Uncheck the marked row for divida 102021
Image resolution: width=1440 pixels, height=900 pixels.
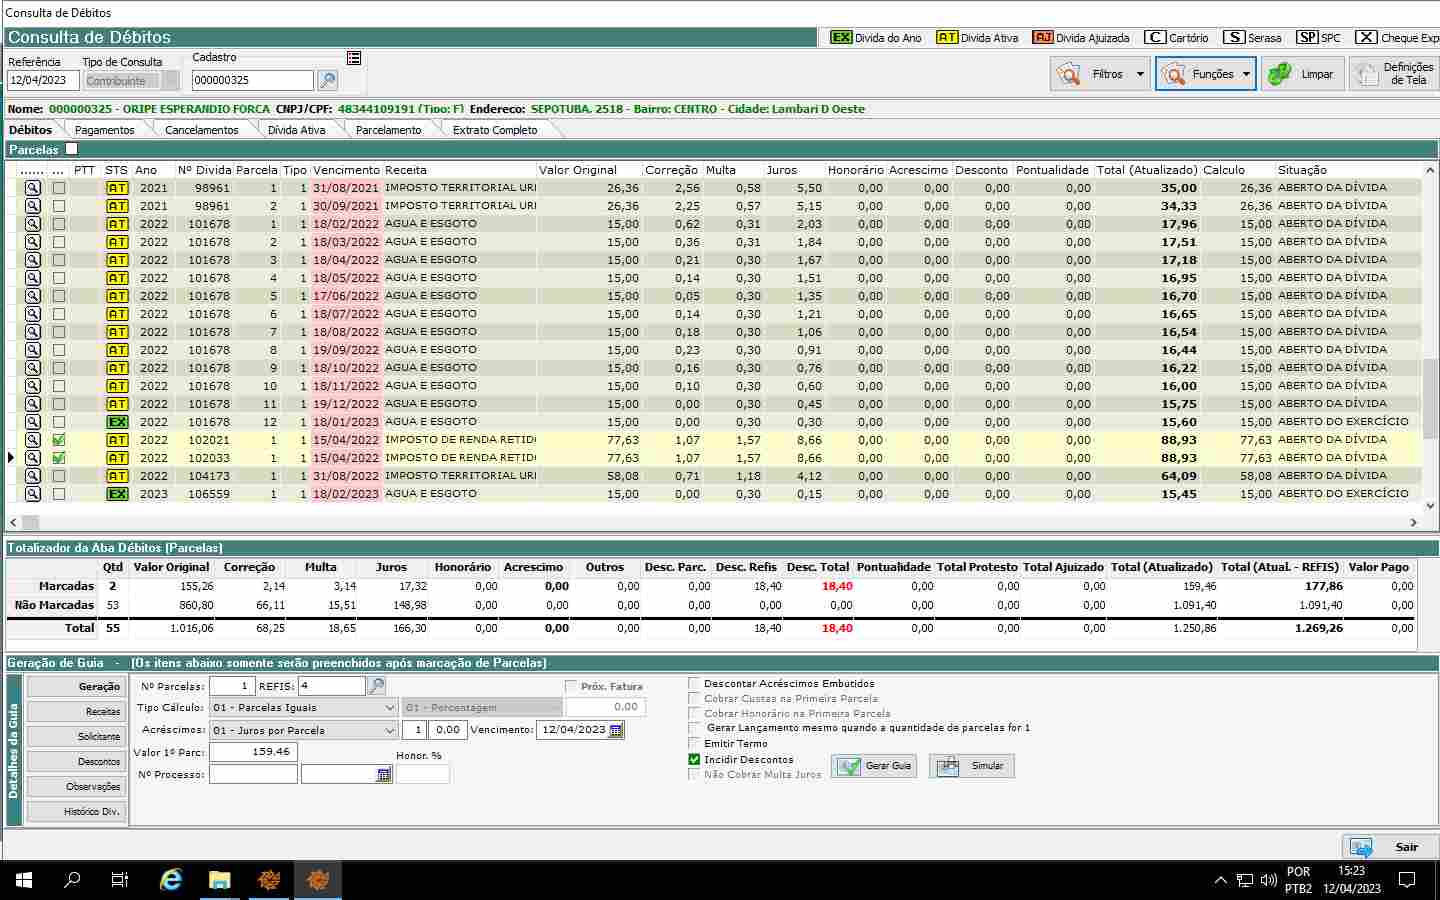(59, 440)
